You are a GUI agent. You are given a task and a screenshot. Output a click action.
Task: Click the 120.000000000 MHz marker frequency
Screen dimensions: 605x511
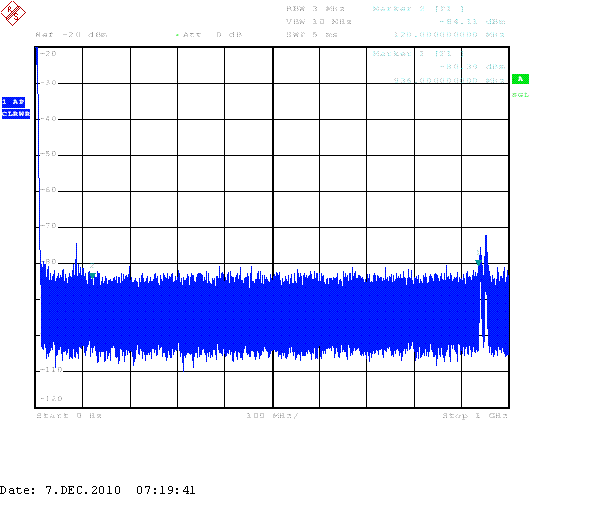pyautogui.click(x=449, y=34)
